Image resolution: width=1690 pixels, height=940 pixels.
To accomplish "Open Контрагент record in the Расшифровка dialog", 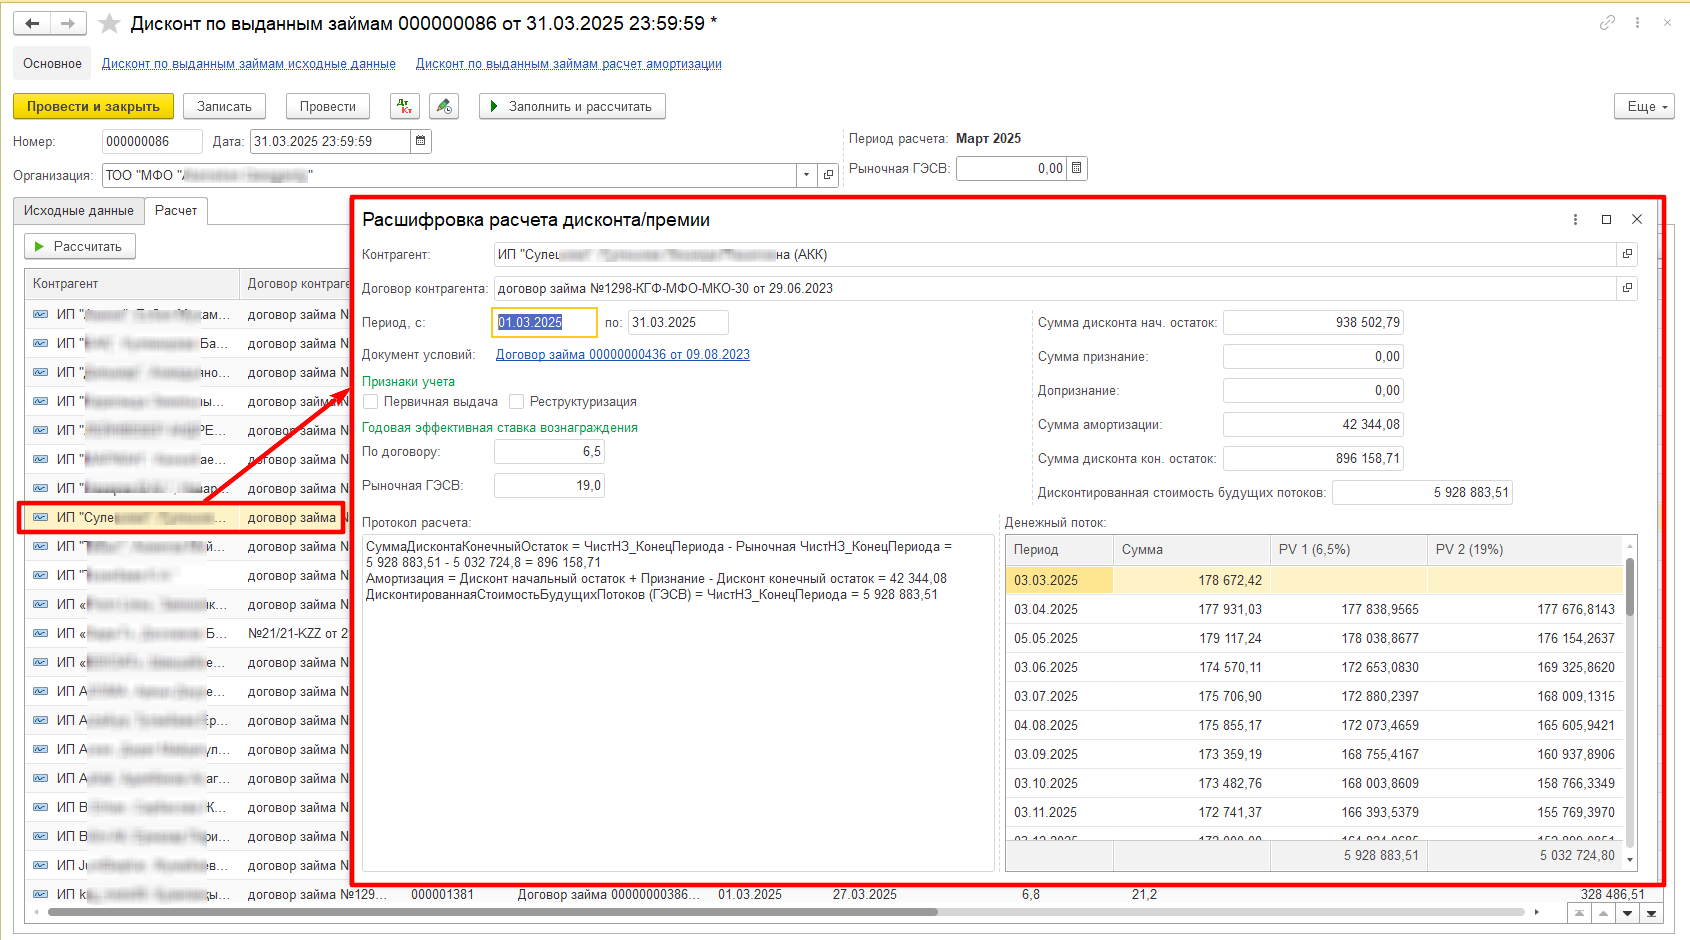I will coord(1627,254).
